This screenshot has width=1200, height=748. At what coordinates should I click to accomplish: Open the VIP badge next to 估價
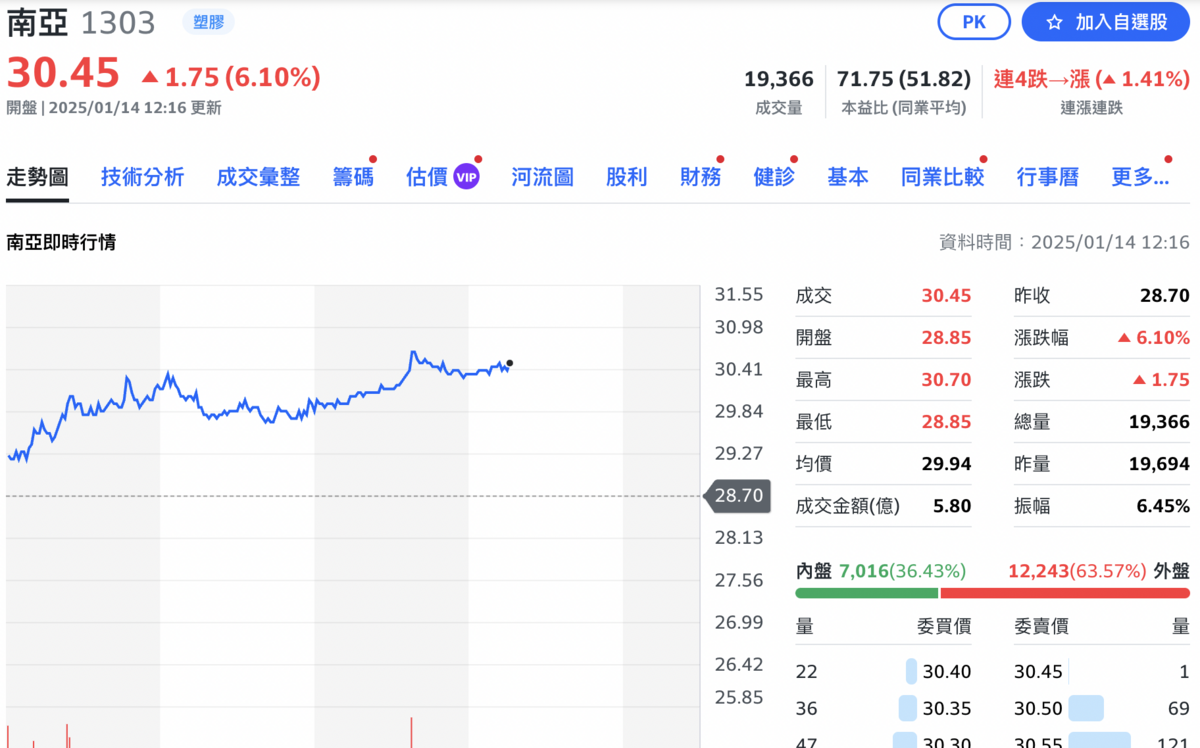(x=466, y=177)
